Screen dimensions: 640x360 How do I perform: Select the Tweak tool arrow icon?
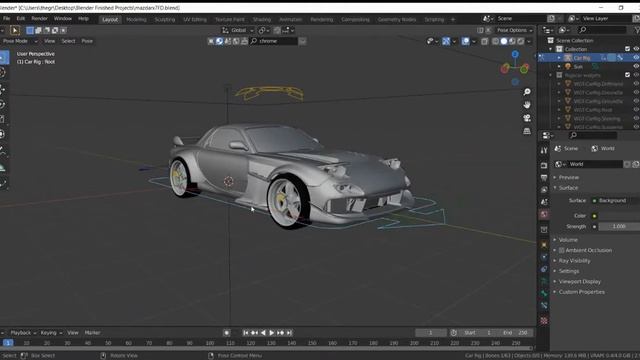point(15,30)
